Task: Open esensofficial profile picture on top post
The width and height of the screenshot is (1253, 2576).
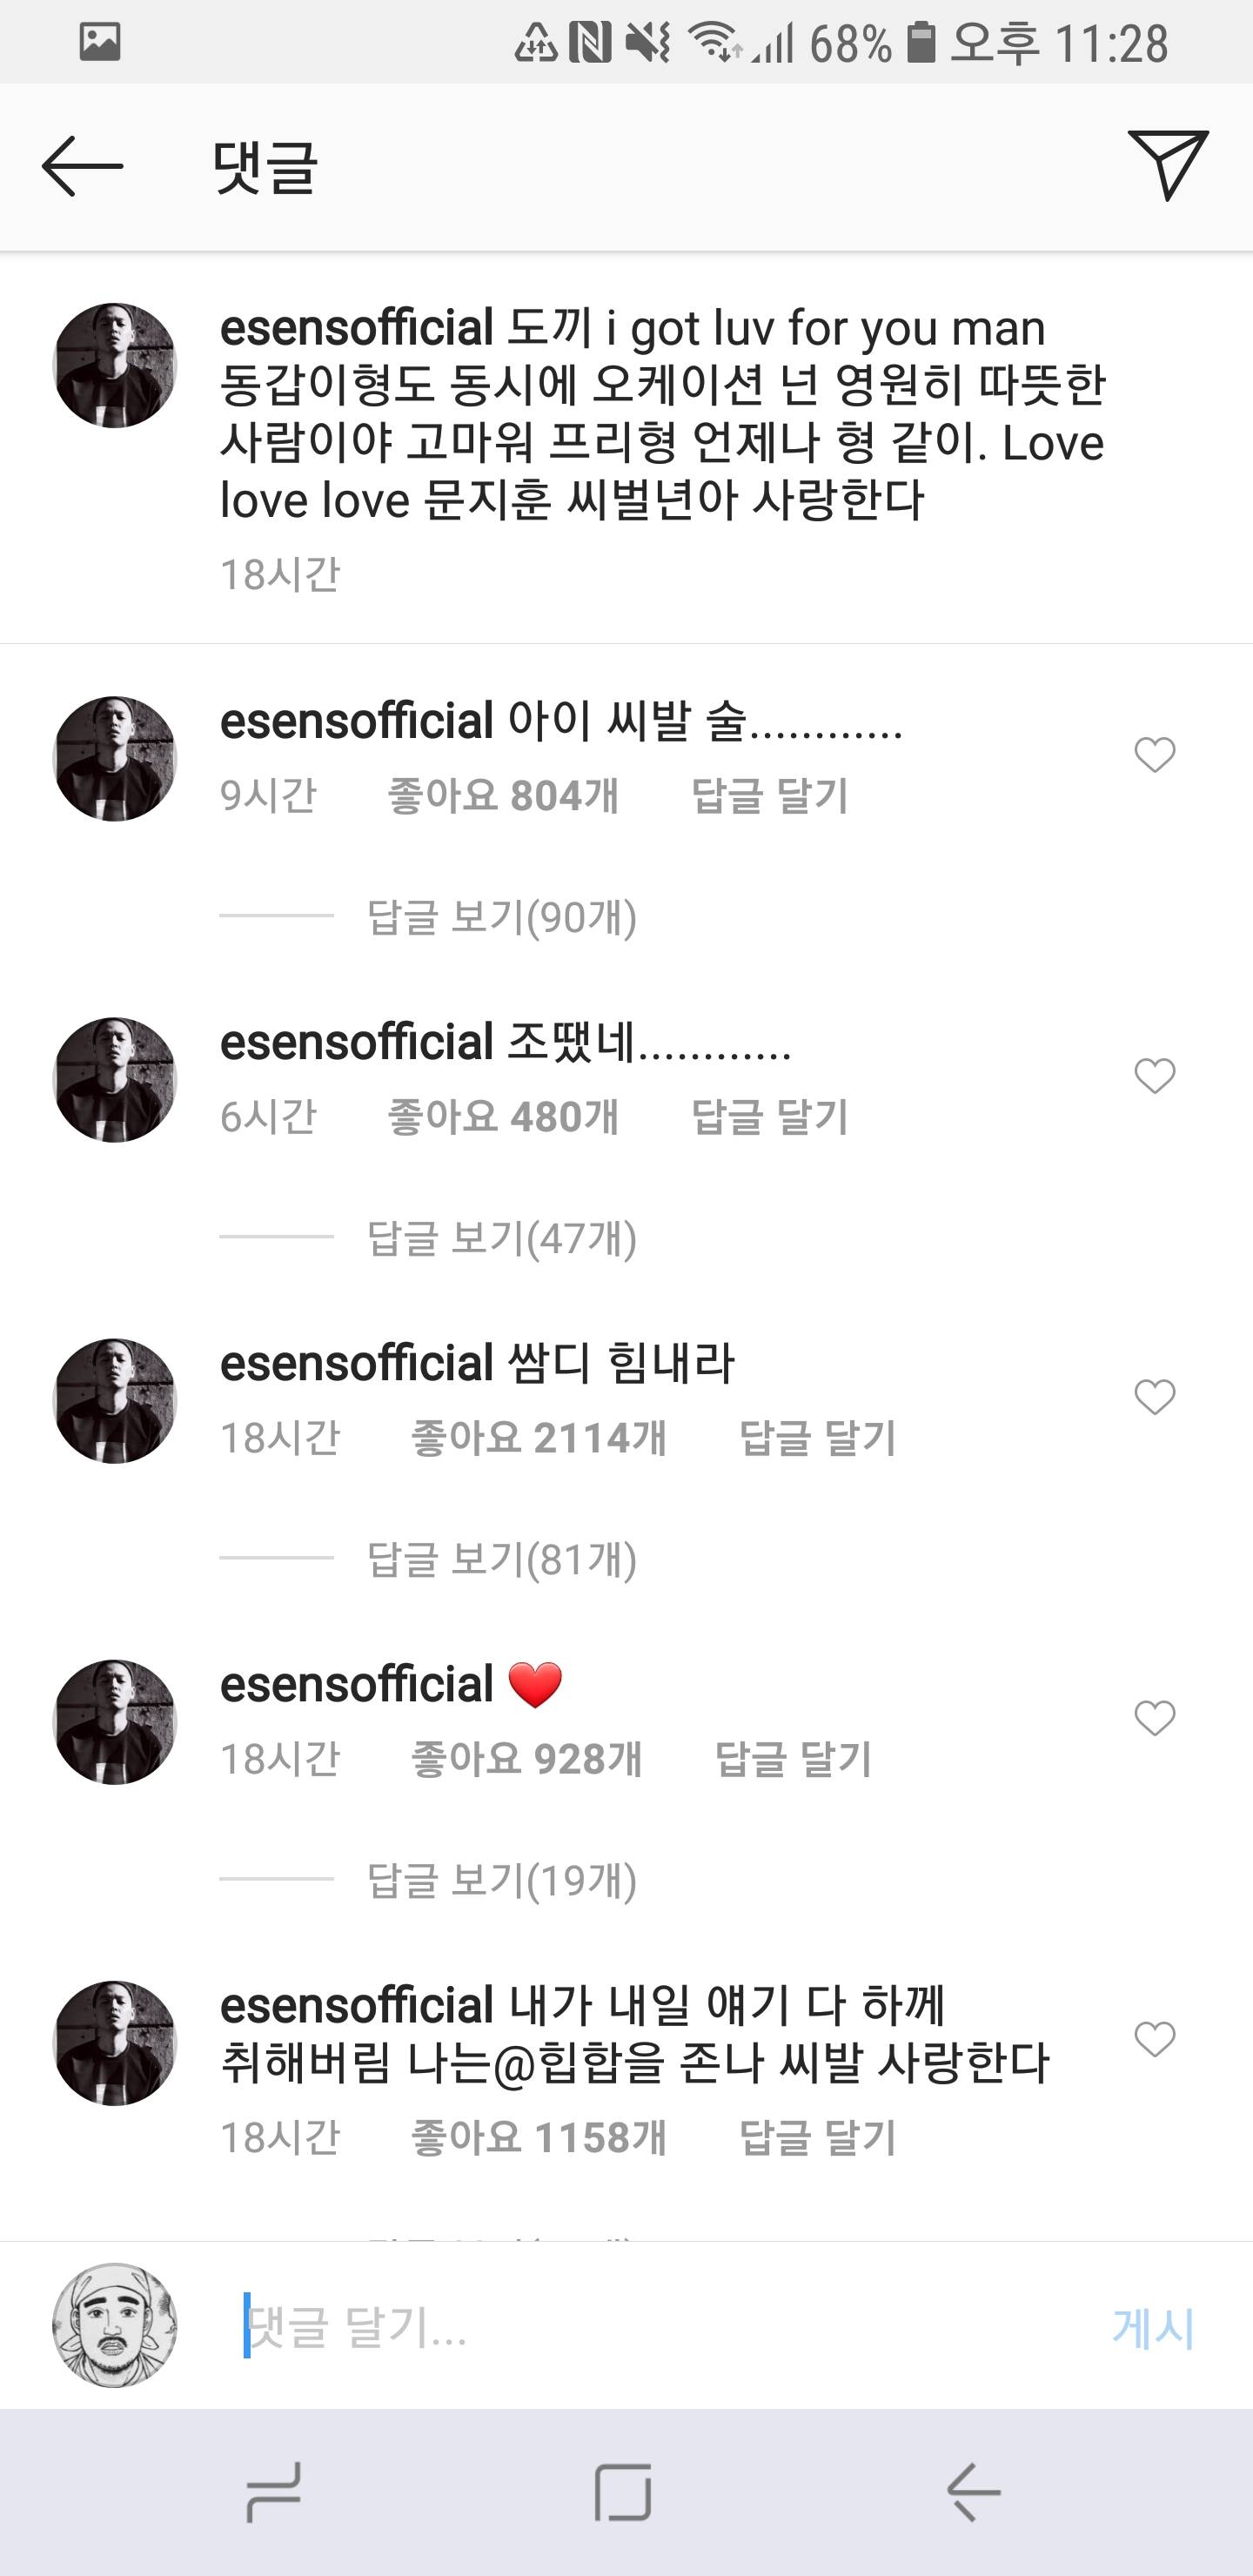Action: click(114, 366)
